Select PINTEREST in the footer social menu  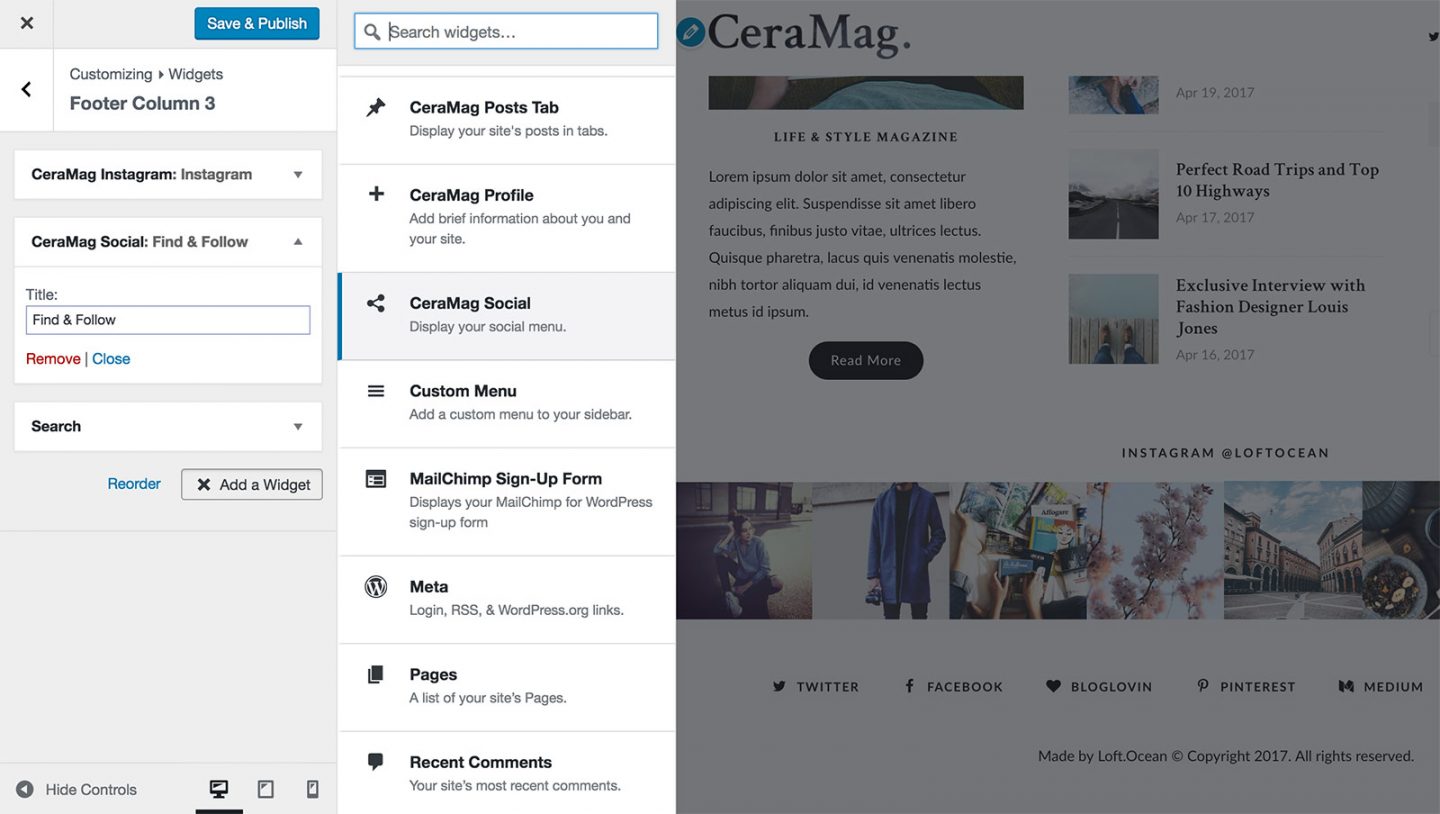(x=1246, y=686)
